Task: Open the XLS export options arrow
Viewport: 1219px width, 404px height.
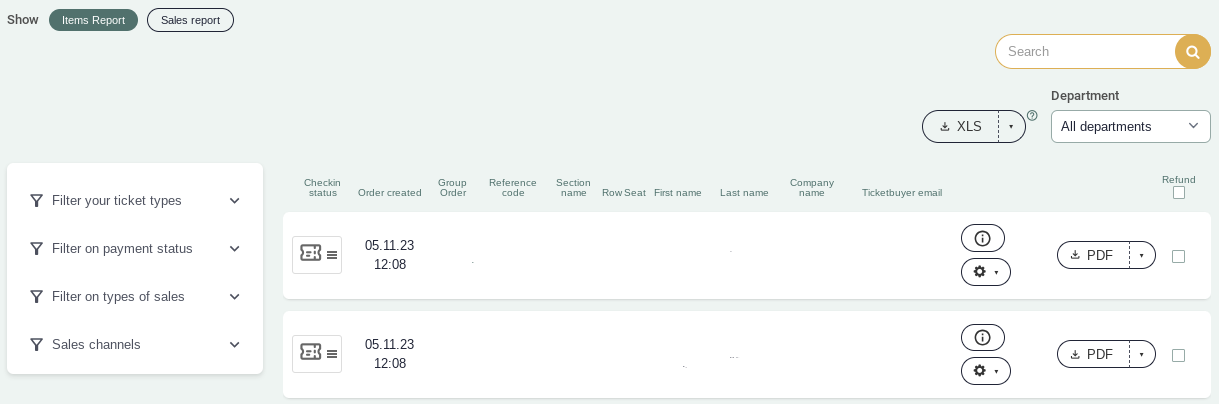Action: 1012,127
